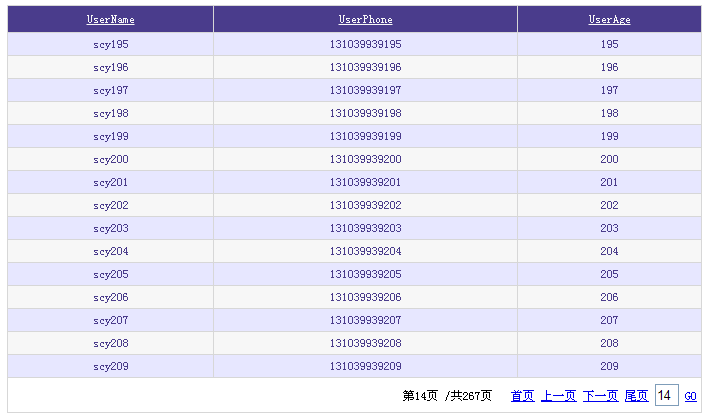
Task: Click the total pages 共267页 text
Action: click(x=471, y=396)
